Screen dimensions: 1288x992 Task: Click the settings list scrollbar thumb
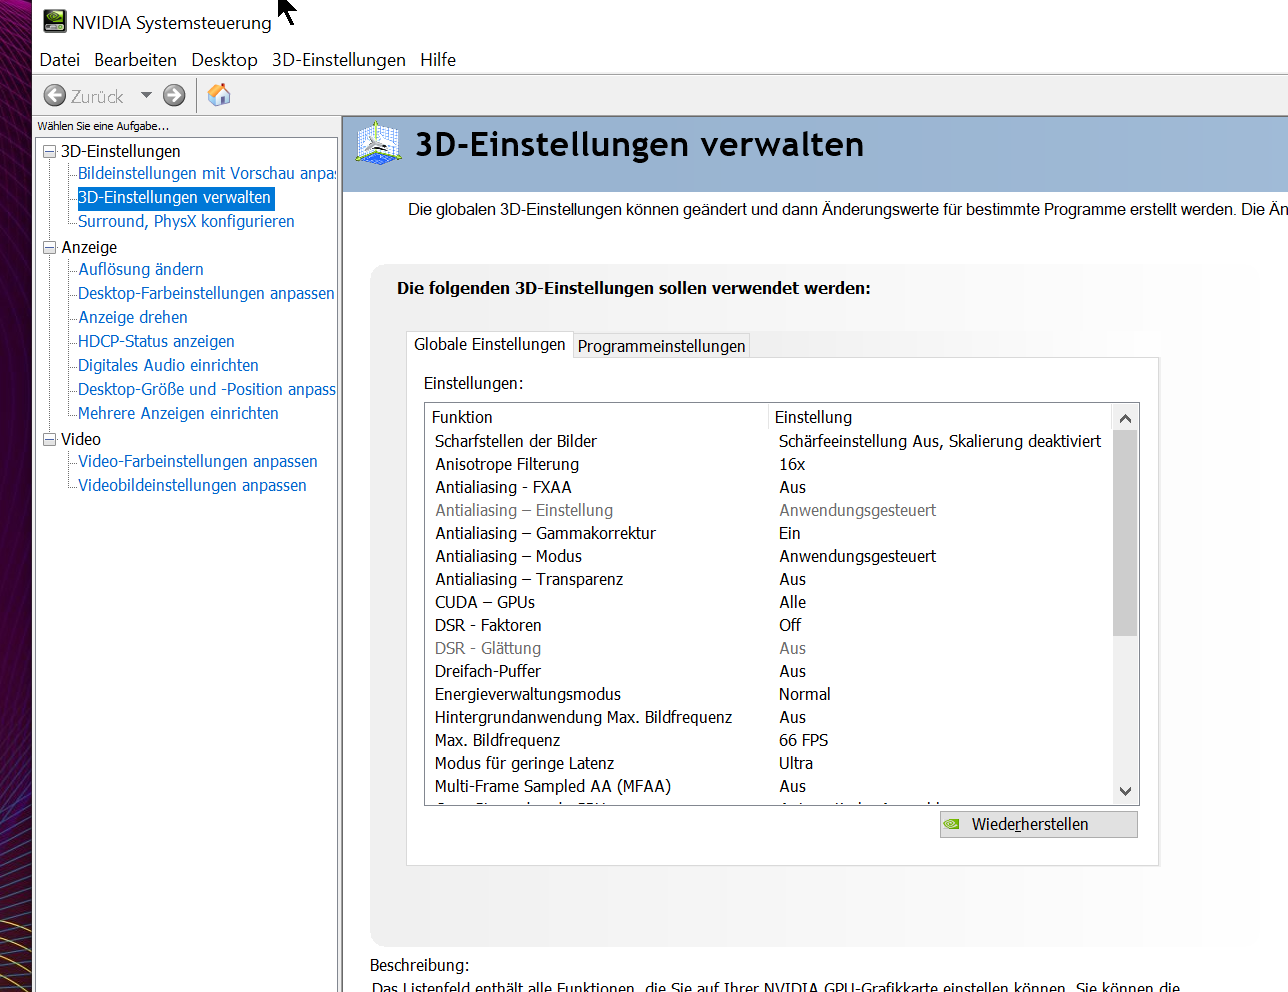click(1125, 533)
